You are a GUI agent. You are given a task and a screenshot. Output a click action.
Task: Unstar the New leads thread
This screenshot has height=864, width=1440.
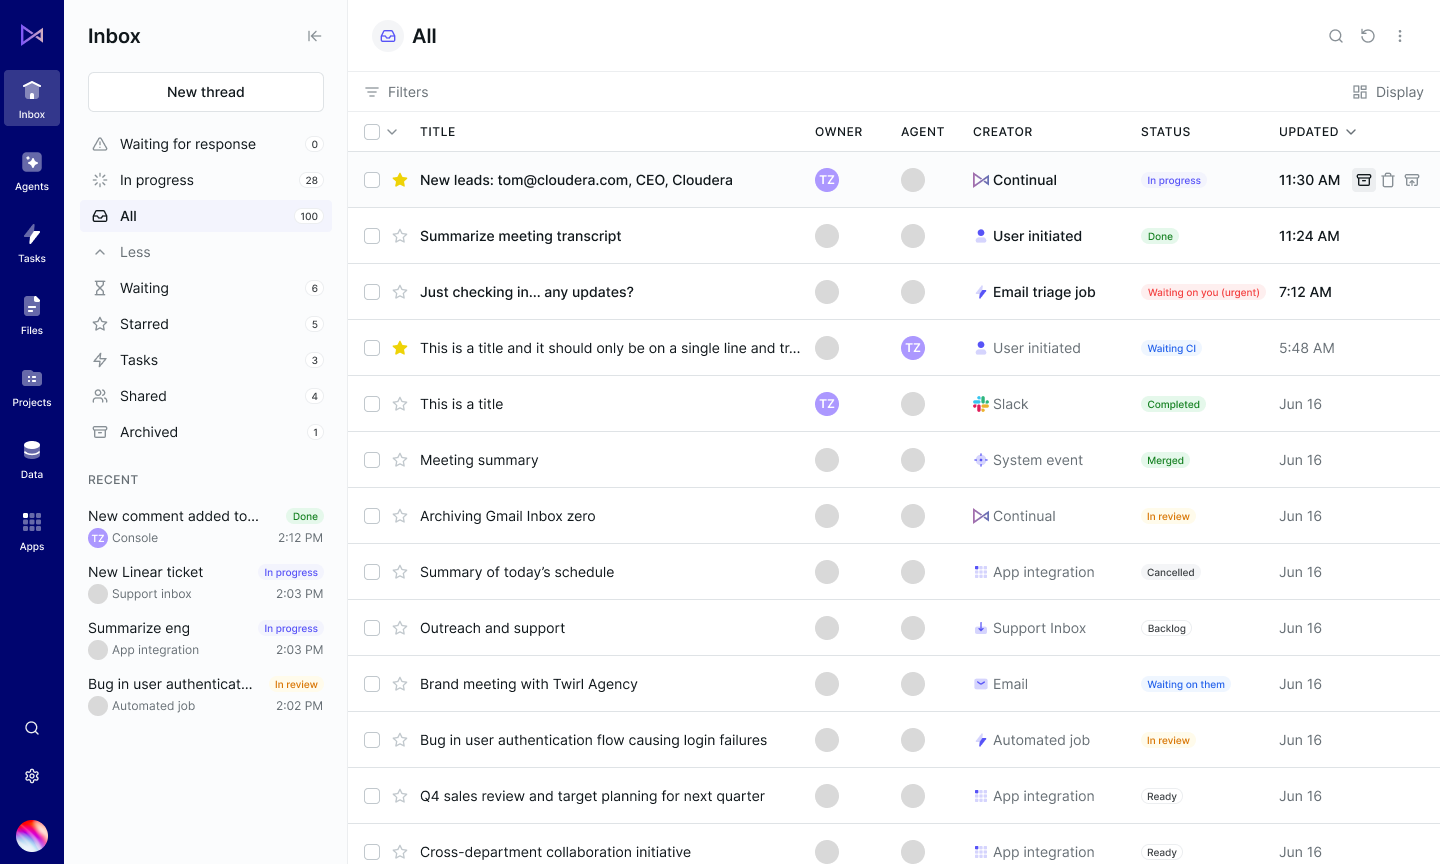click(x=400, y=180)
